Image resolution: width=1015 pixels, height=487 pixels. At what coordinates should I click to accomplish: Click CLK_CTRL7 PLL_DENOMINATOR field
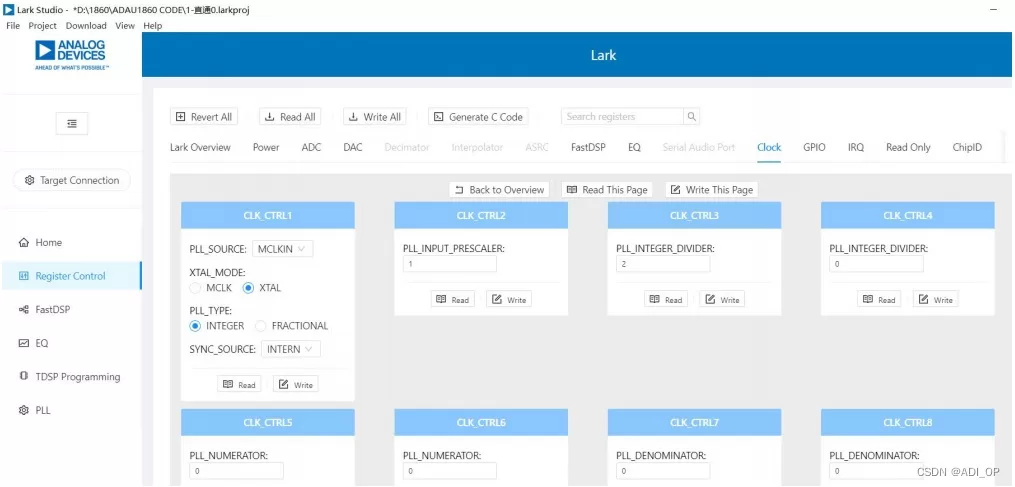tap(663, 471)
